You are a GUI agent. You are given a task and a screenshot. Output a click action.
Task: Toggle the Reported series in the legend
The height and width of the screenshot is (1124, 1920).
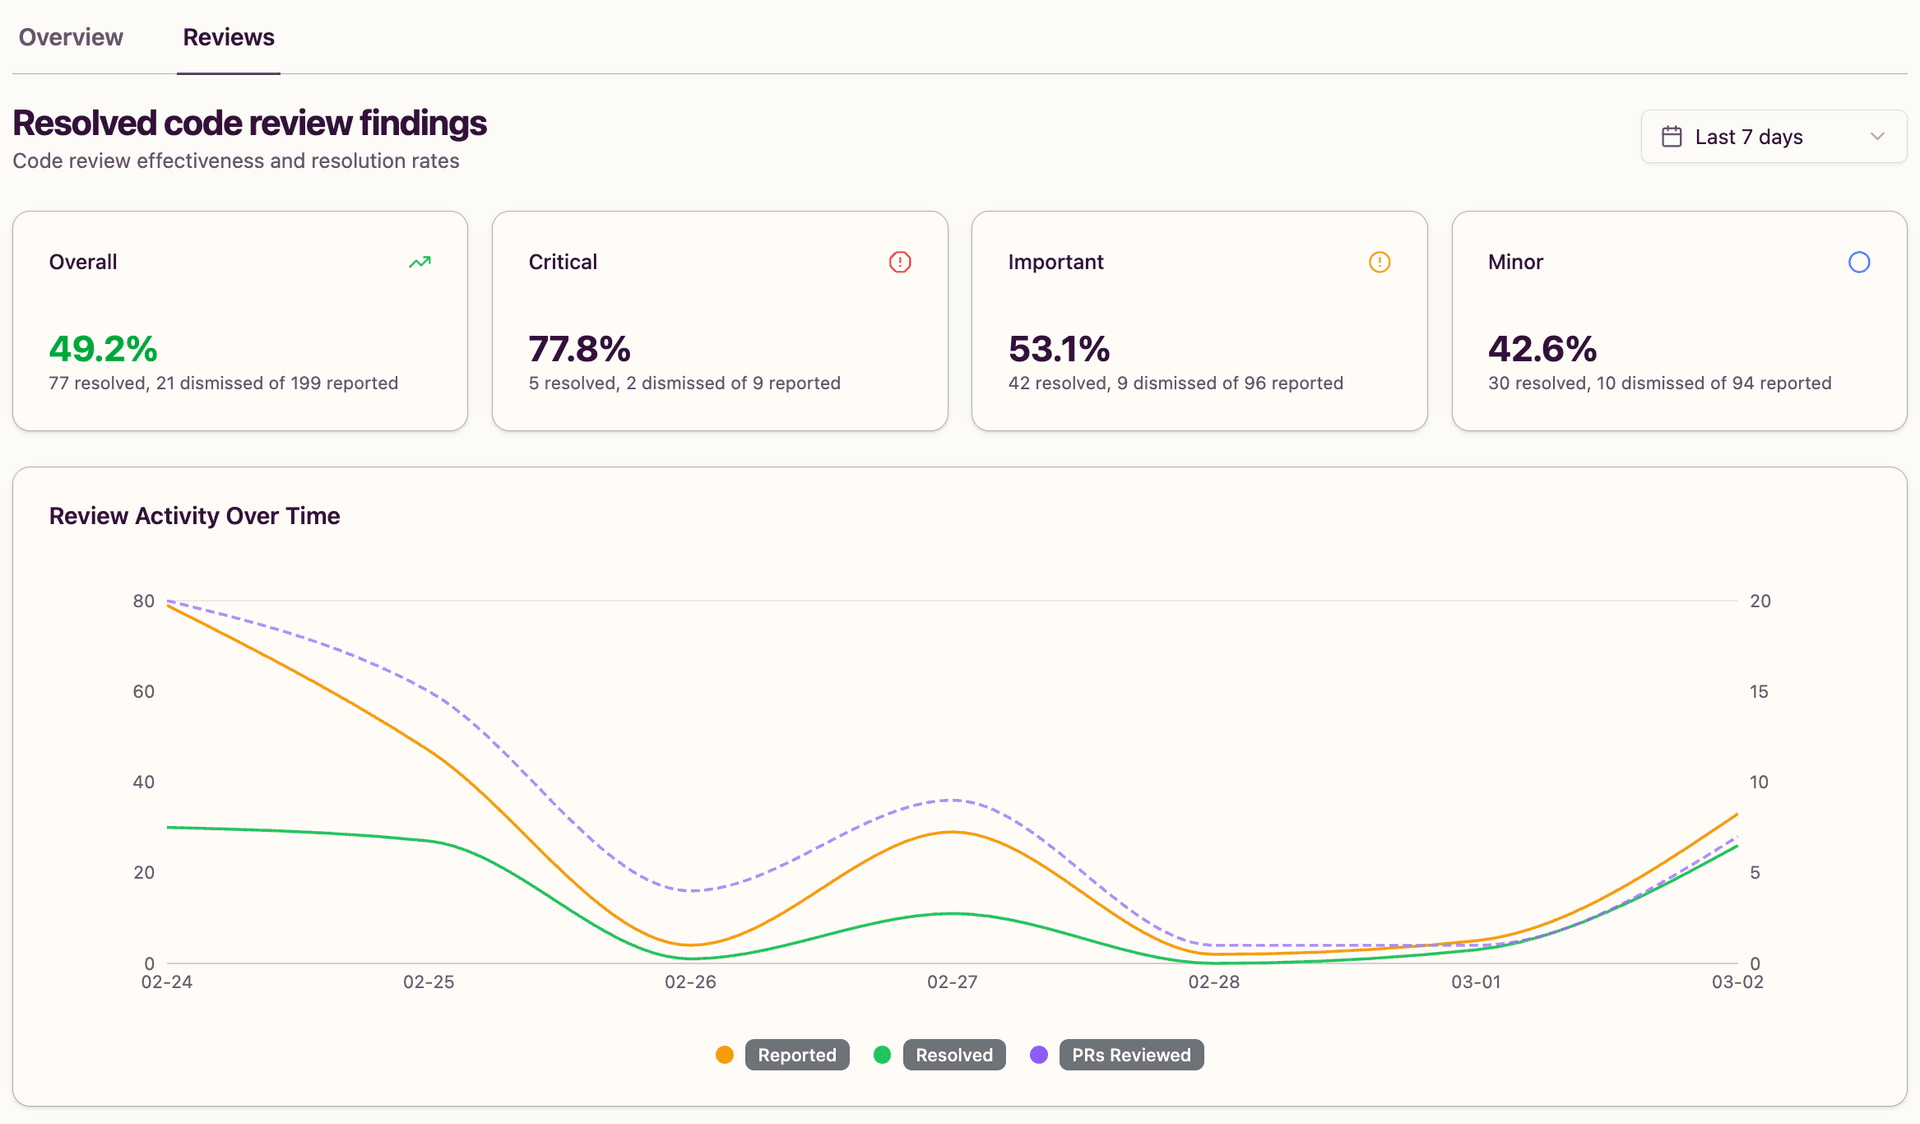(x=797, y=1054)
